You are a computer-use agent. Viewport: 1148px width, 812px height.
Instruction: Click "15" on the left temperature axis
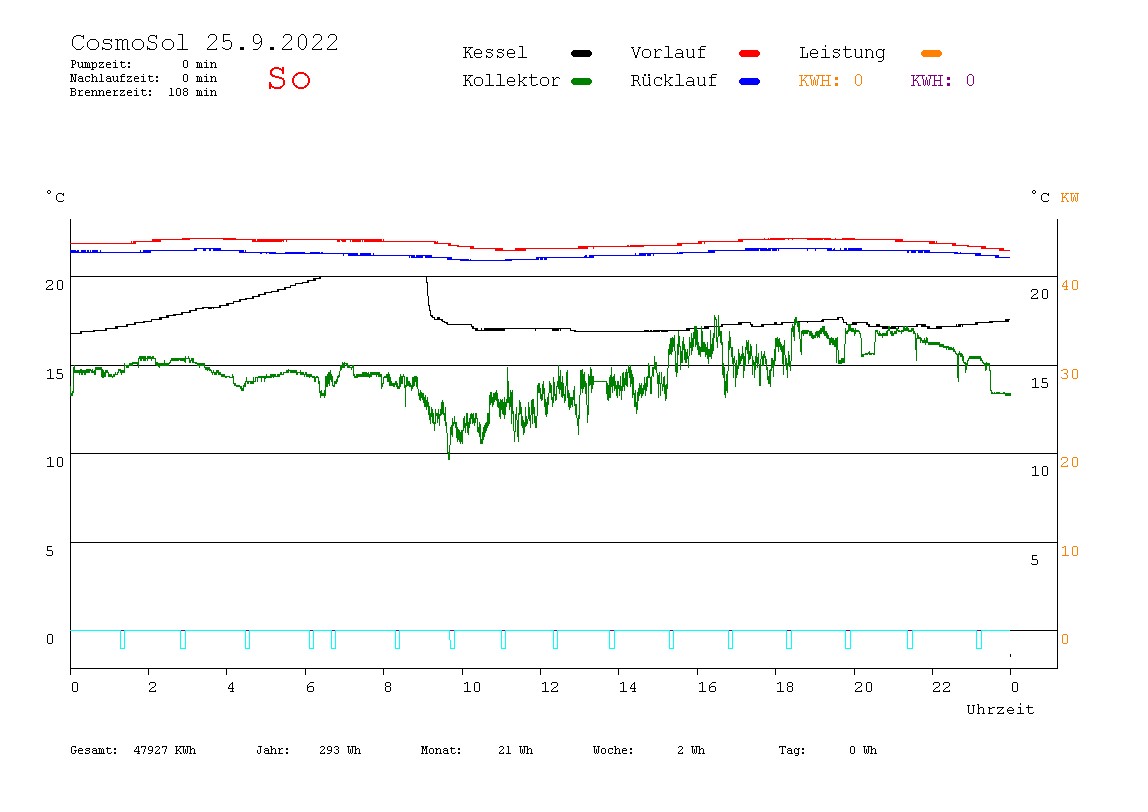[x=55, y=375]
